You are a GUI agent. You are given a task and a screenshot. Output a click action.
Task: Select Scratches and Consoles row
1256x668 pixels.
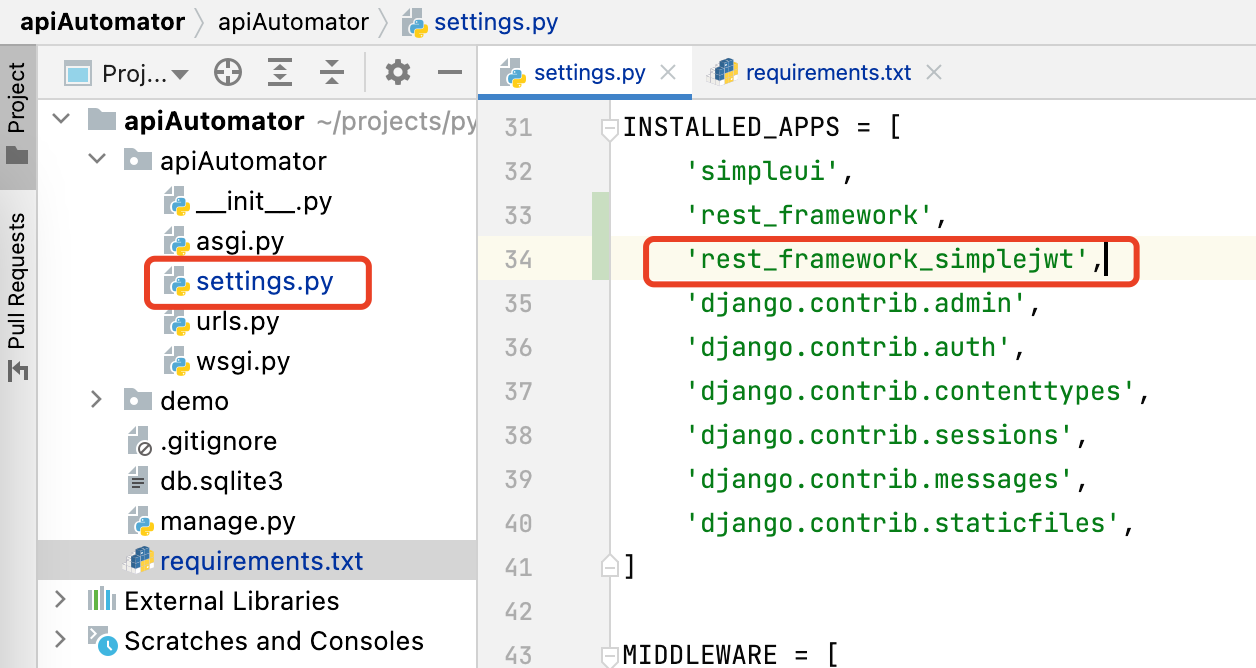click(257, 641)
